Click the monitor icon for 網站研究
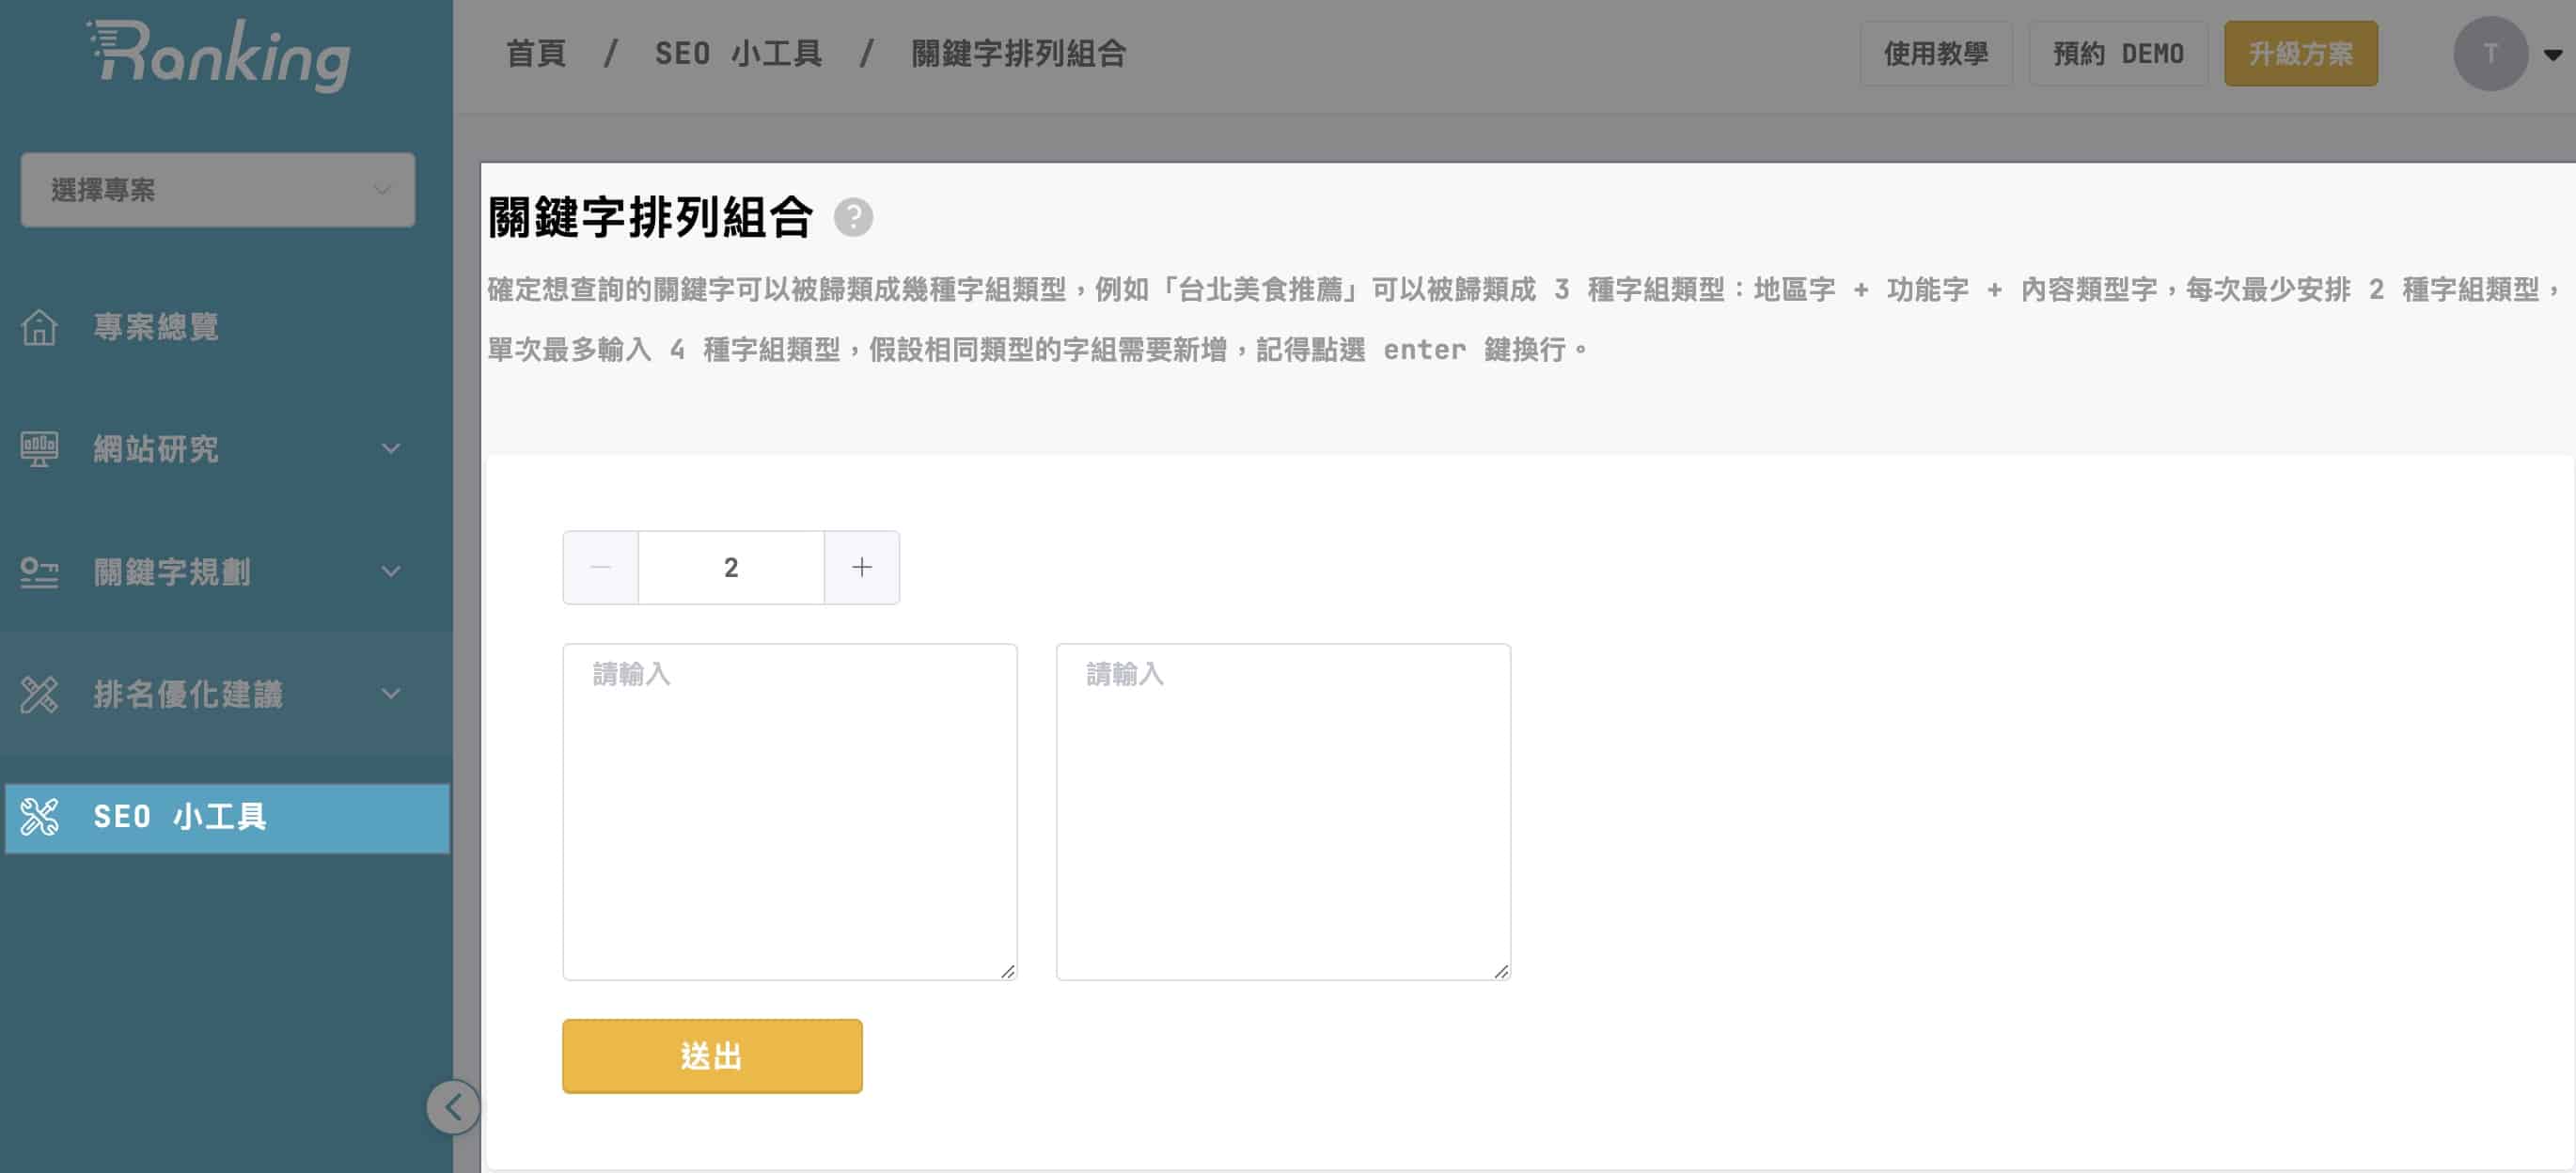The height and width of the screenshot is (1173, 2576). click(39, 449)
